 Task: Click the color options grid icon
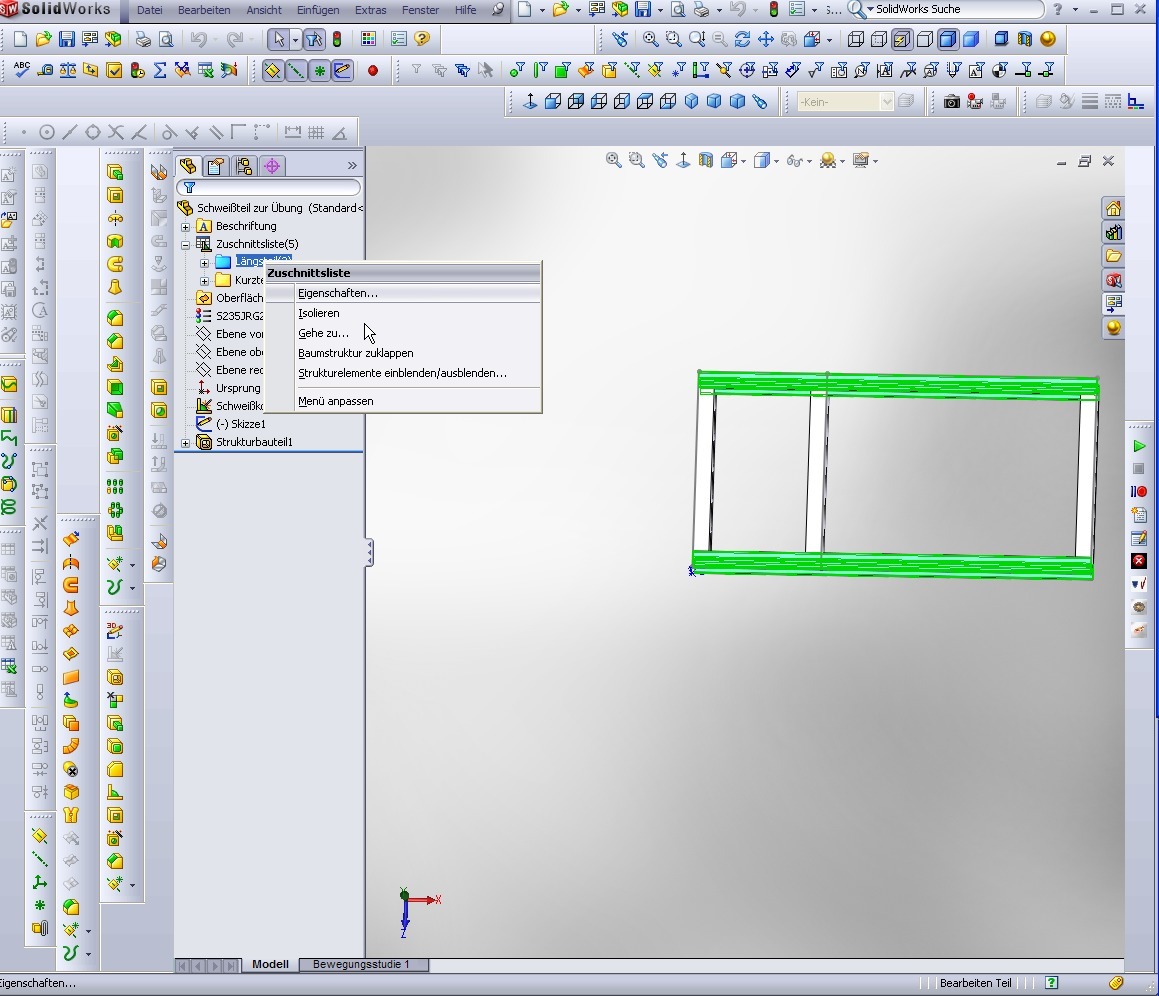pyautogui.click(x=368, y=39)
